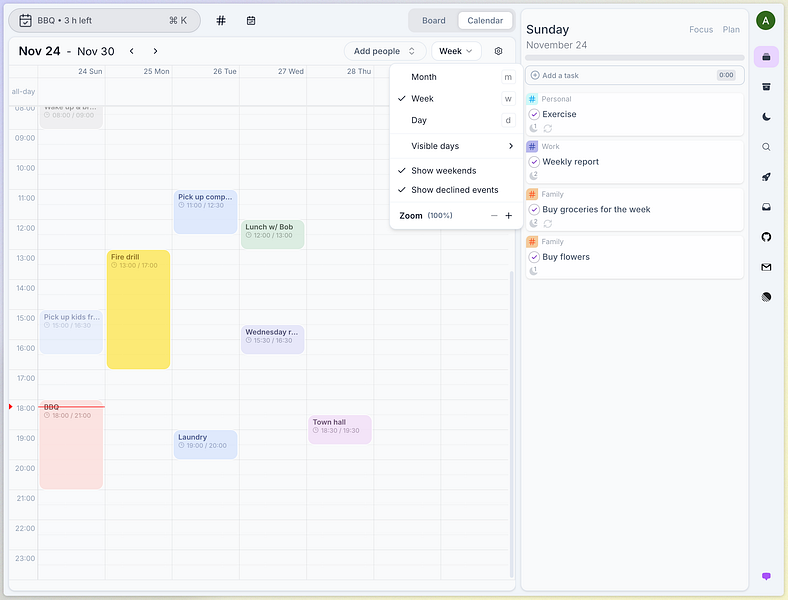Click the rocket icon in sidebar
The height and width of the screenshot is (600, 788).
click(766, 177)
